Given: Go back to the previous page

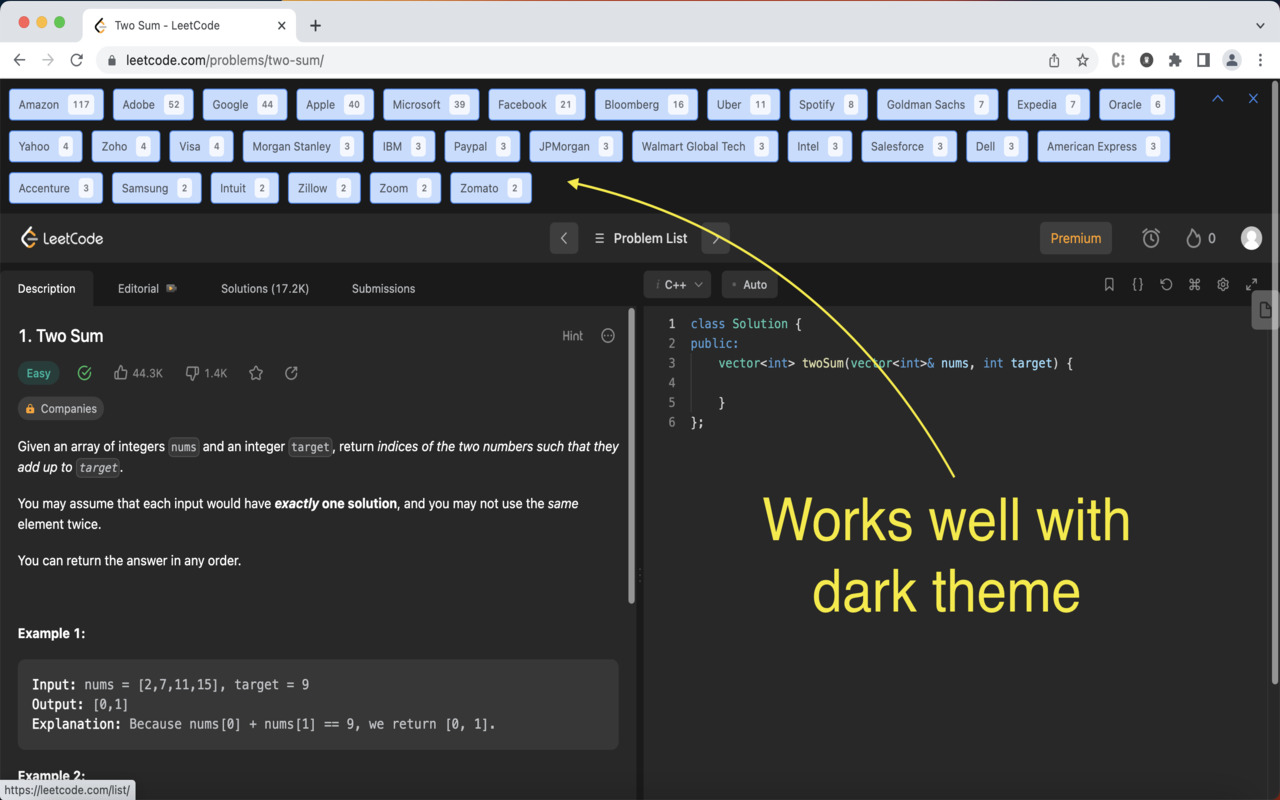Looking at the screenshot, I should (x=19, y=60).
